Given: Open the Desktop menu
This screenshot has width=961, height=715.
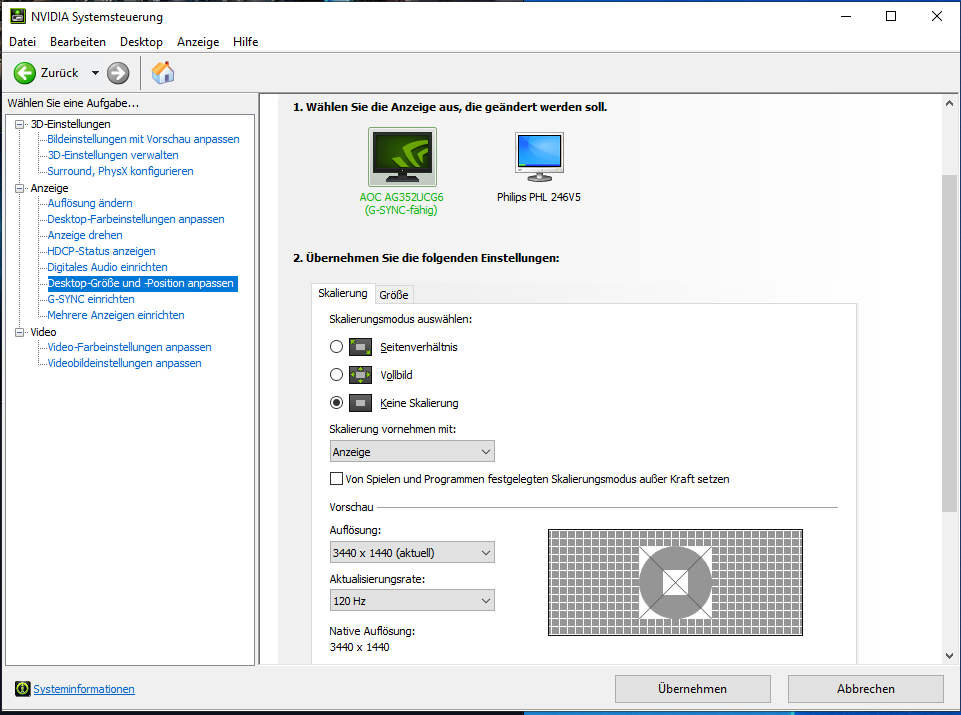Looking at the screenshot, I should tap(142, 42).
